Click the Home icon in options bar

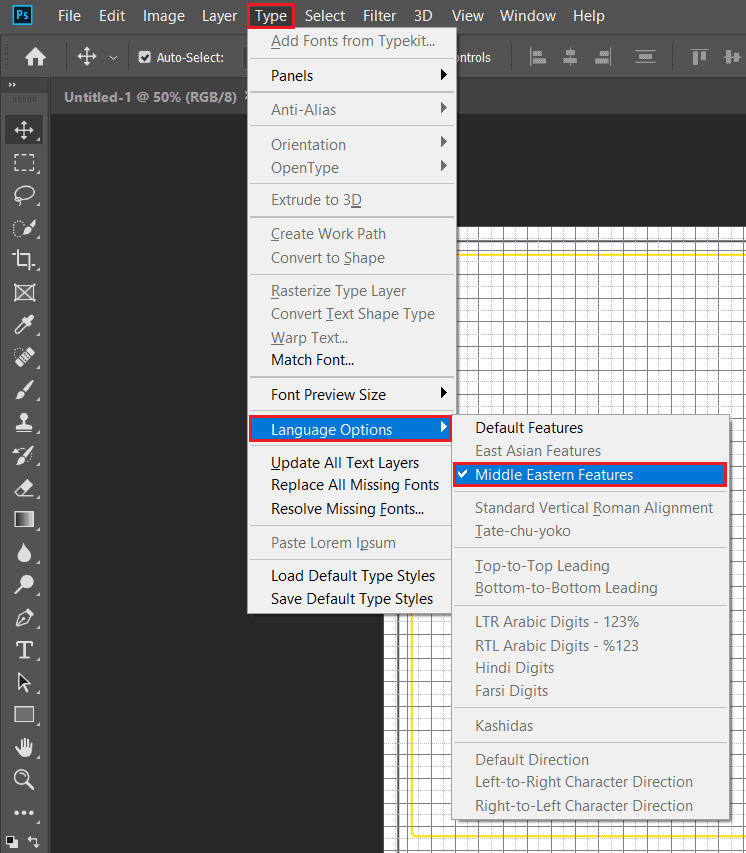click(35, 57)
